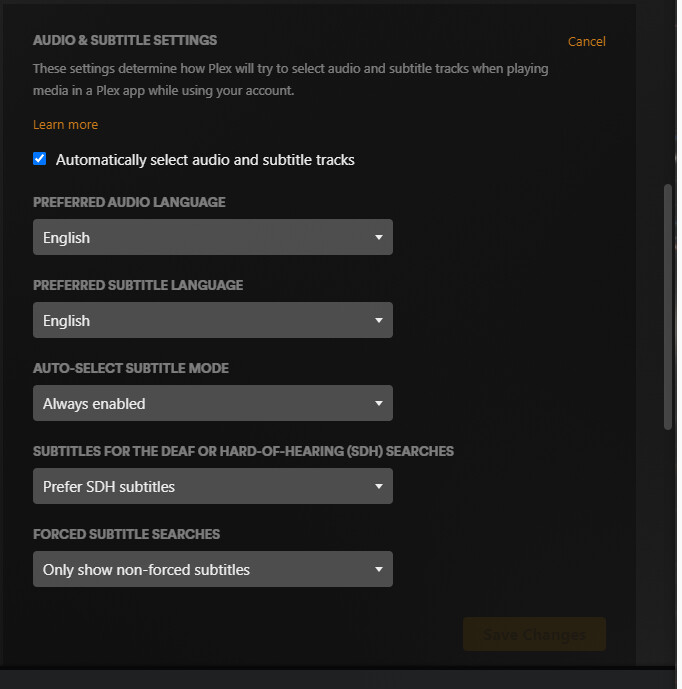
Task: Click the Audio & Subtitle Settings heading
Action: point(125,40)
